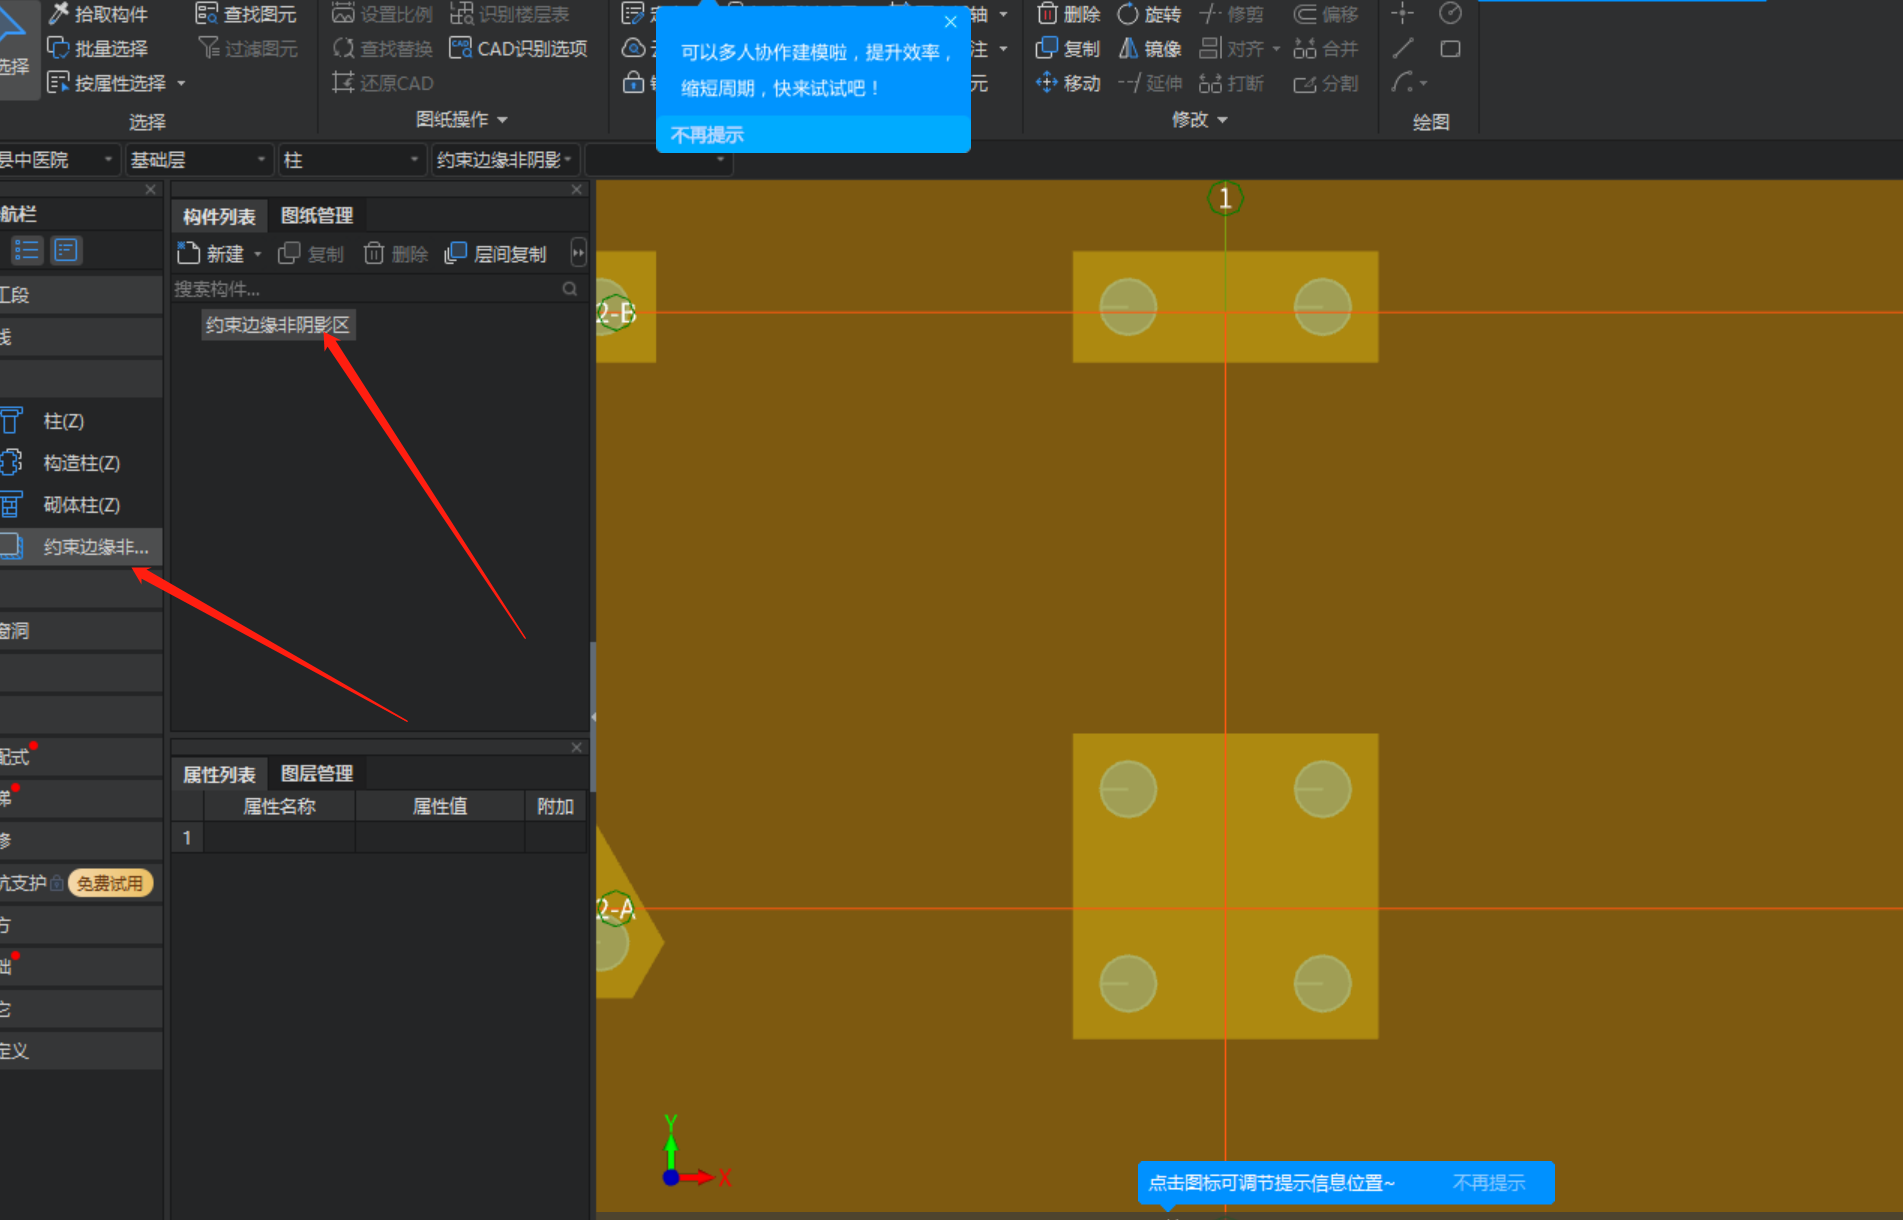This screenshot has height=1220, width=1903.
Task: Switch to the 构件列表 tab
Action: pos(219,216)
